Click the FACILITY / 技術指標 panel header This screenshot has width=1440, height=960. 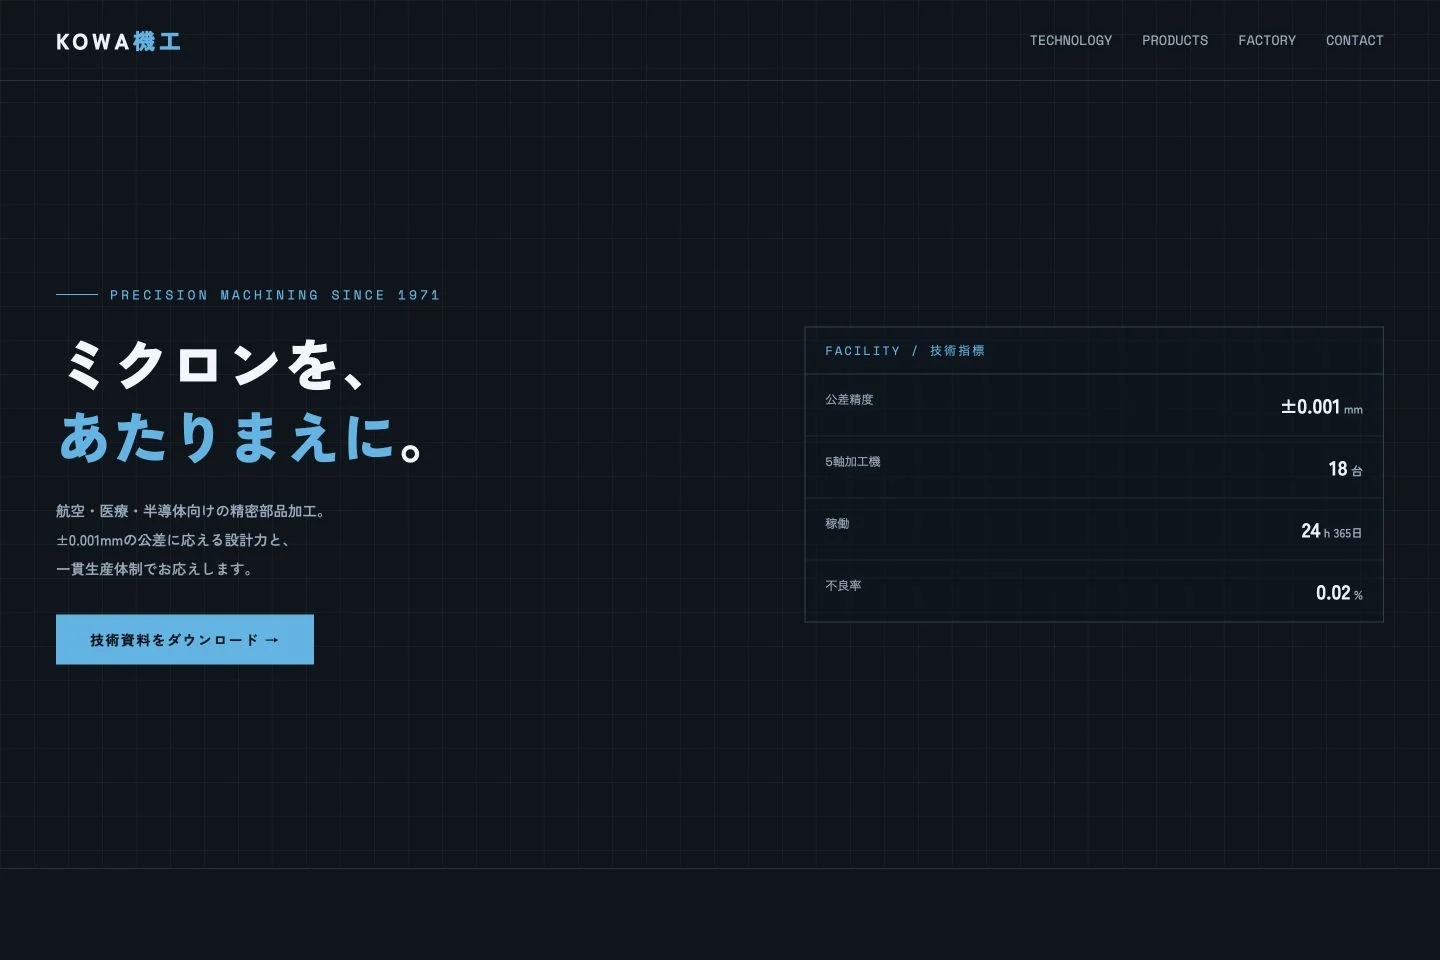1094,351
